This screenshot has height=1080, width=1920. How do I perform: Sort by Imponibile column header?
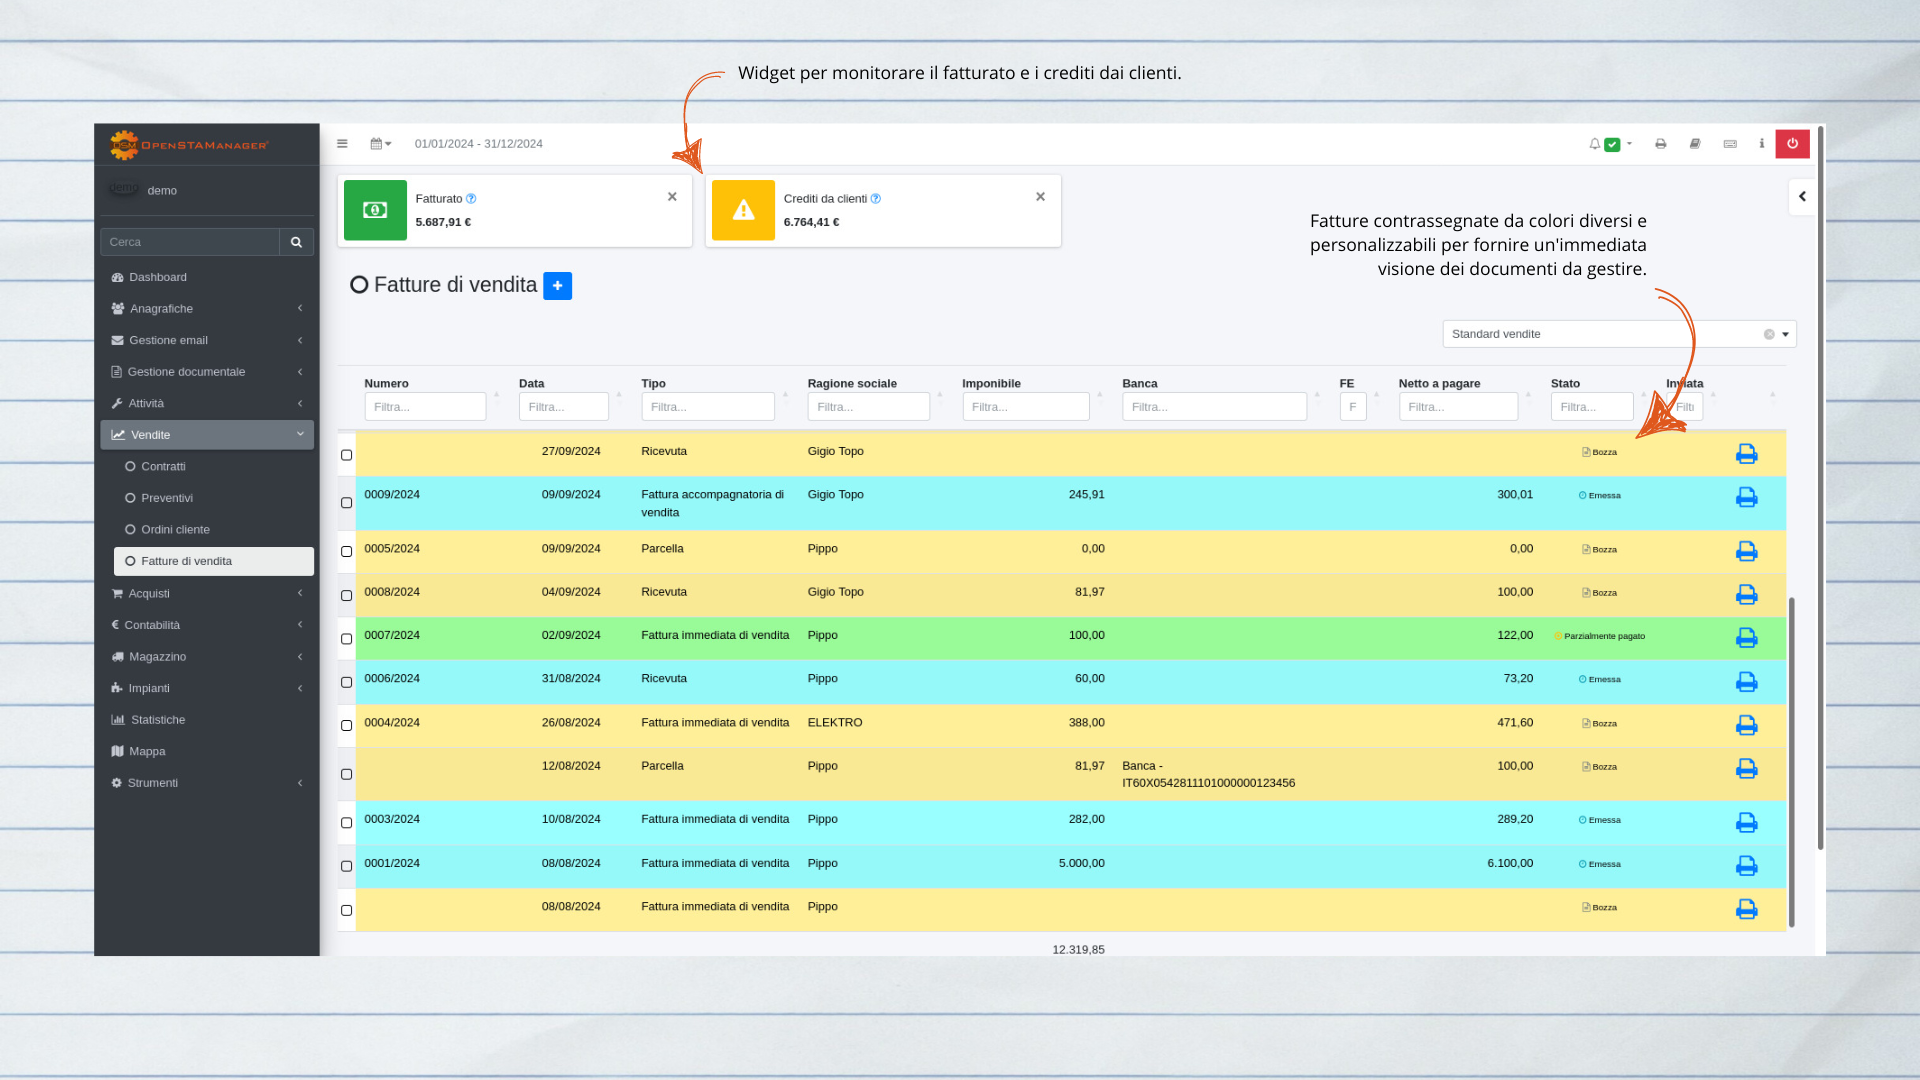991,383
